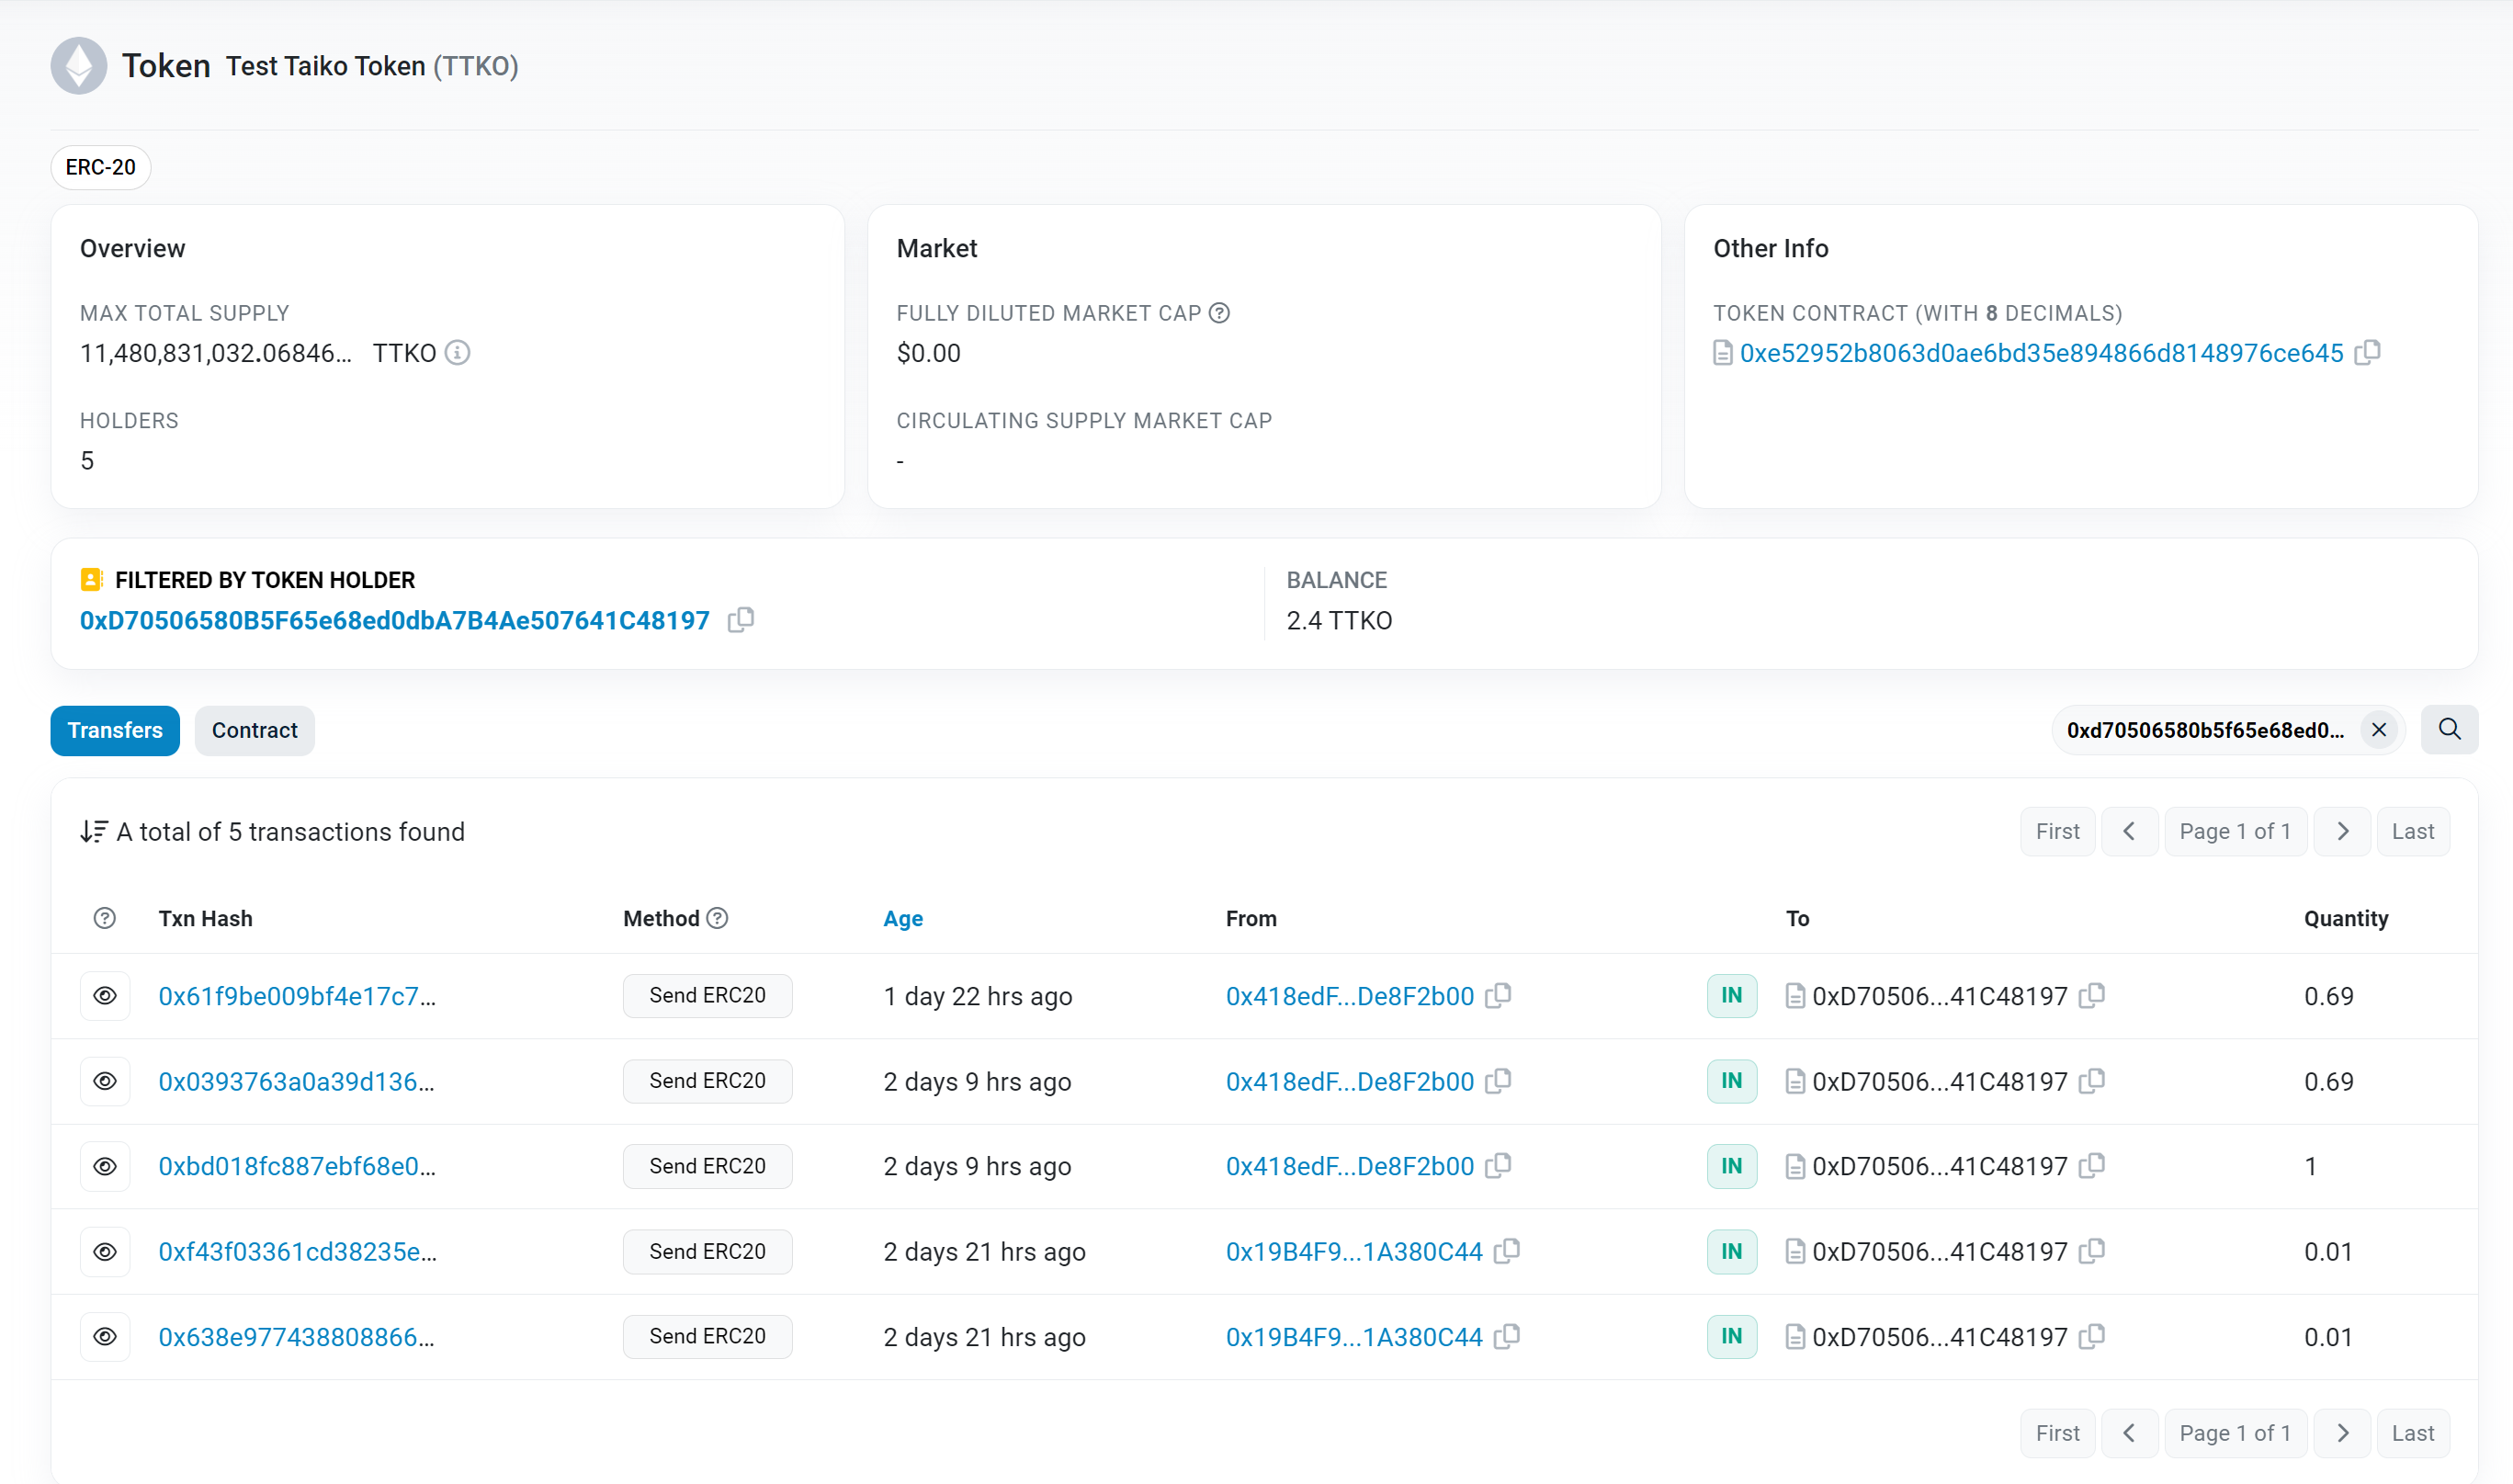Clear the address search filter
Screen dimensions: 2513x1484
pos(2379,730)
